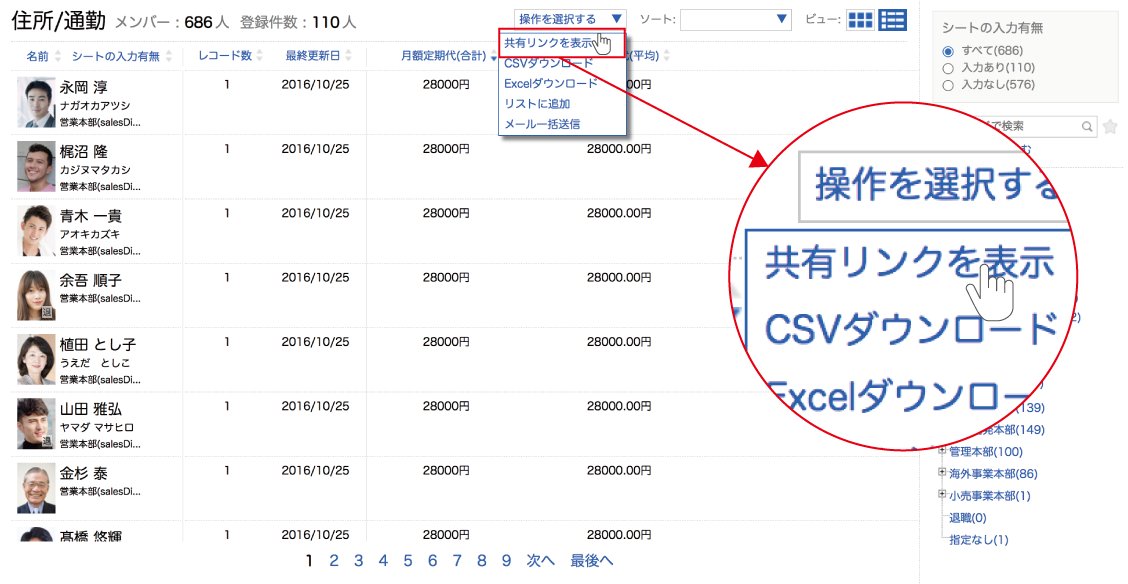
Task: Click the sort arrows next to シートの入力有無
Action: (168, 56)
